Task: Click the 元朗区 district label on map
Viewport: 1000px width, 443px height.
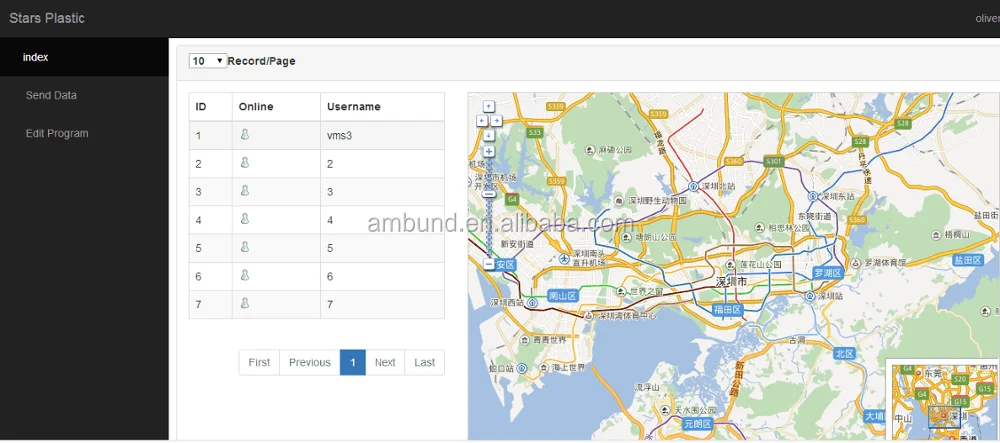Action: click(698, 423)
